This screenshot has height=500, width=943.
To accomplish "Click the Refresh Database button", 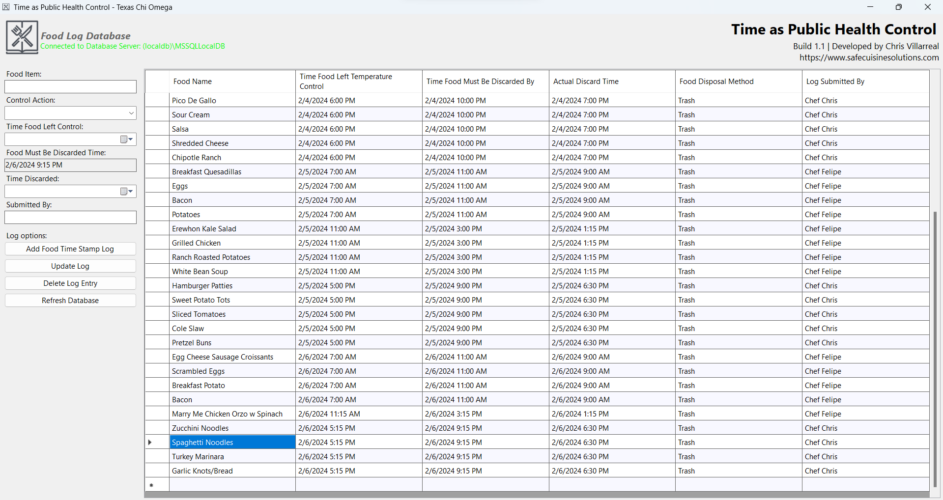I will (70, 300).
